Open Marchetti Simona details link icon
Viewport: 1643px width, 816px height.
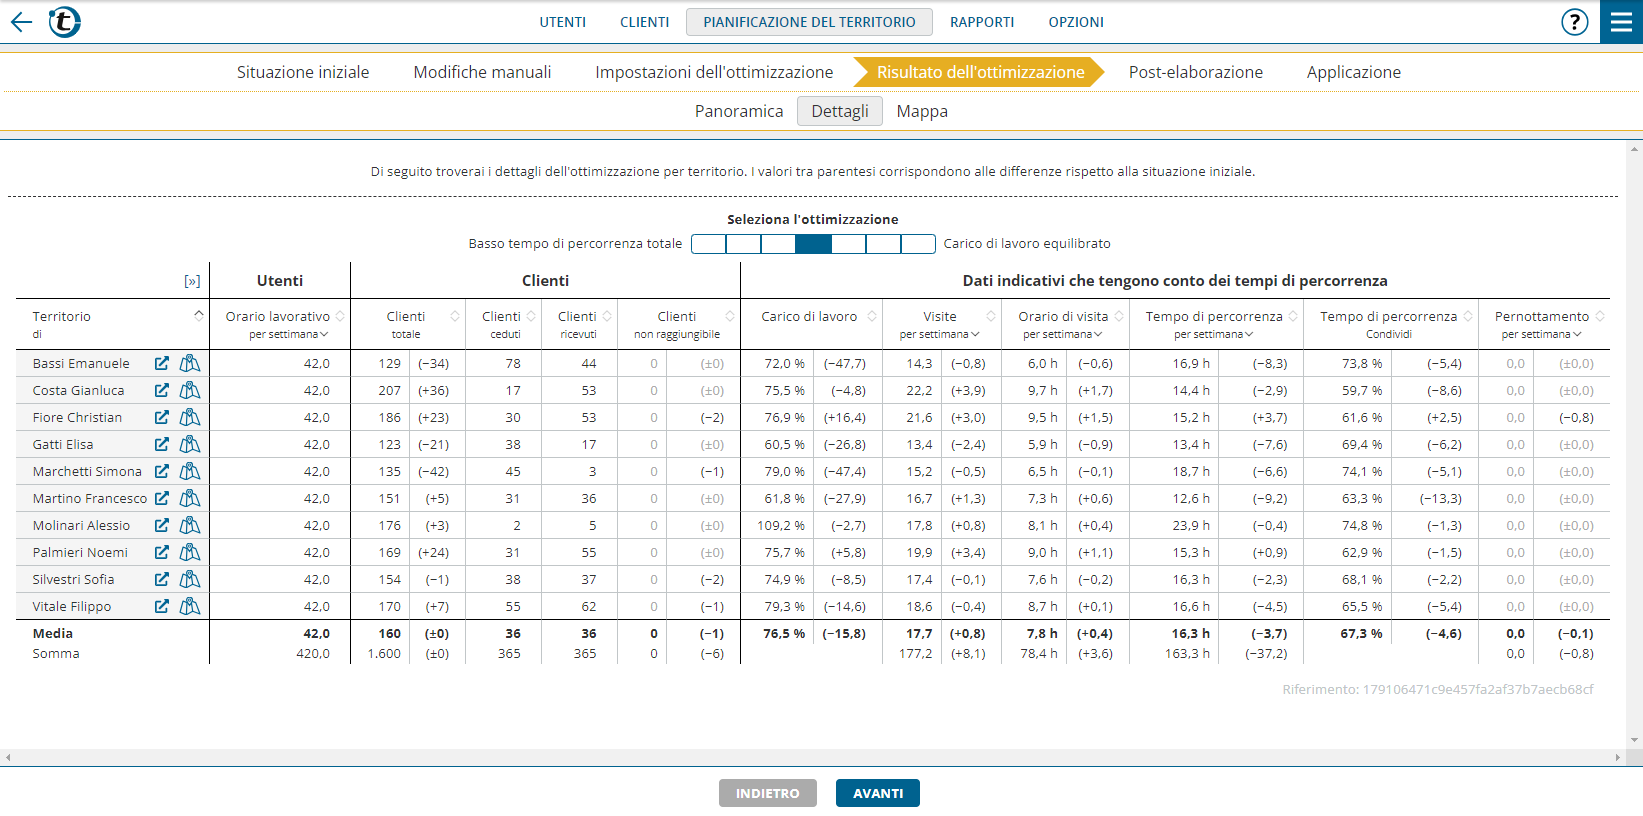pyautogui.click(x=162, y=471)
